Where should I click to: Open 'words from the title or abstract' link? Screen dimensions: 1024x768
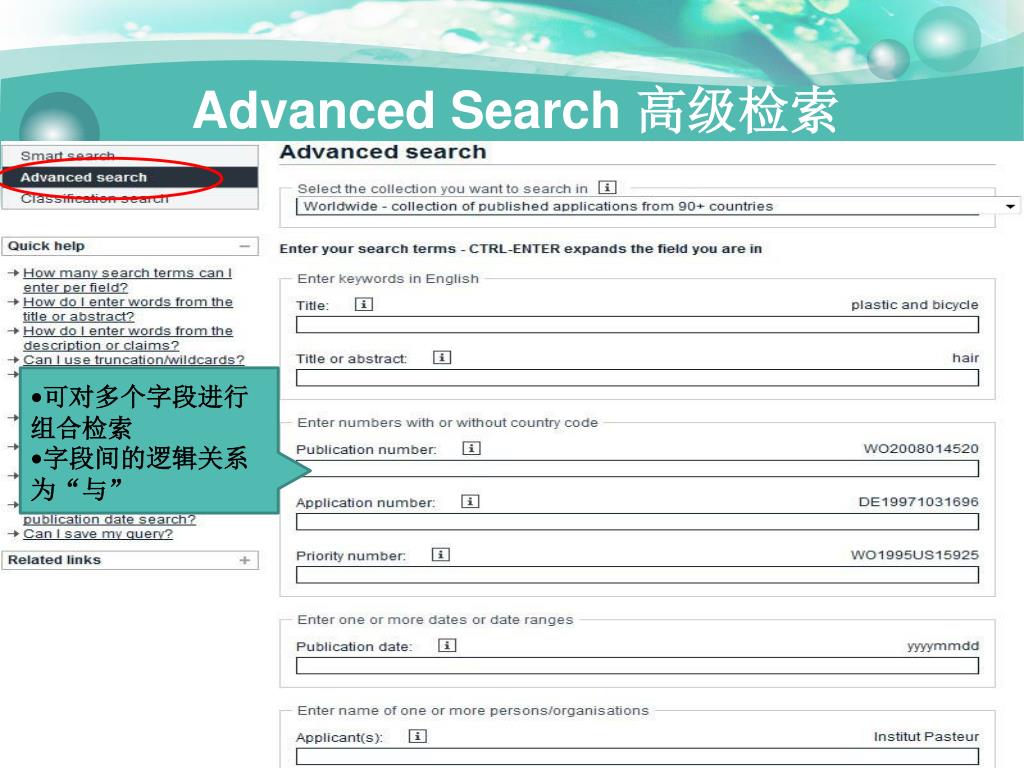127,309
